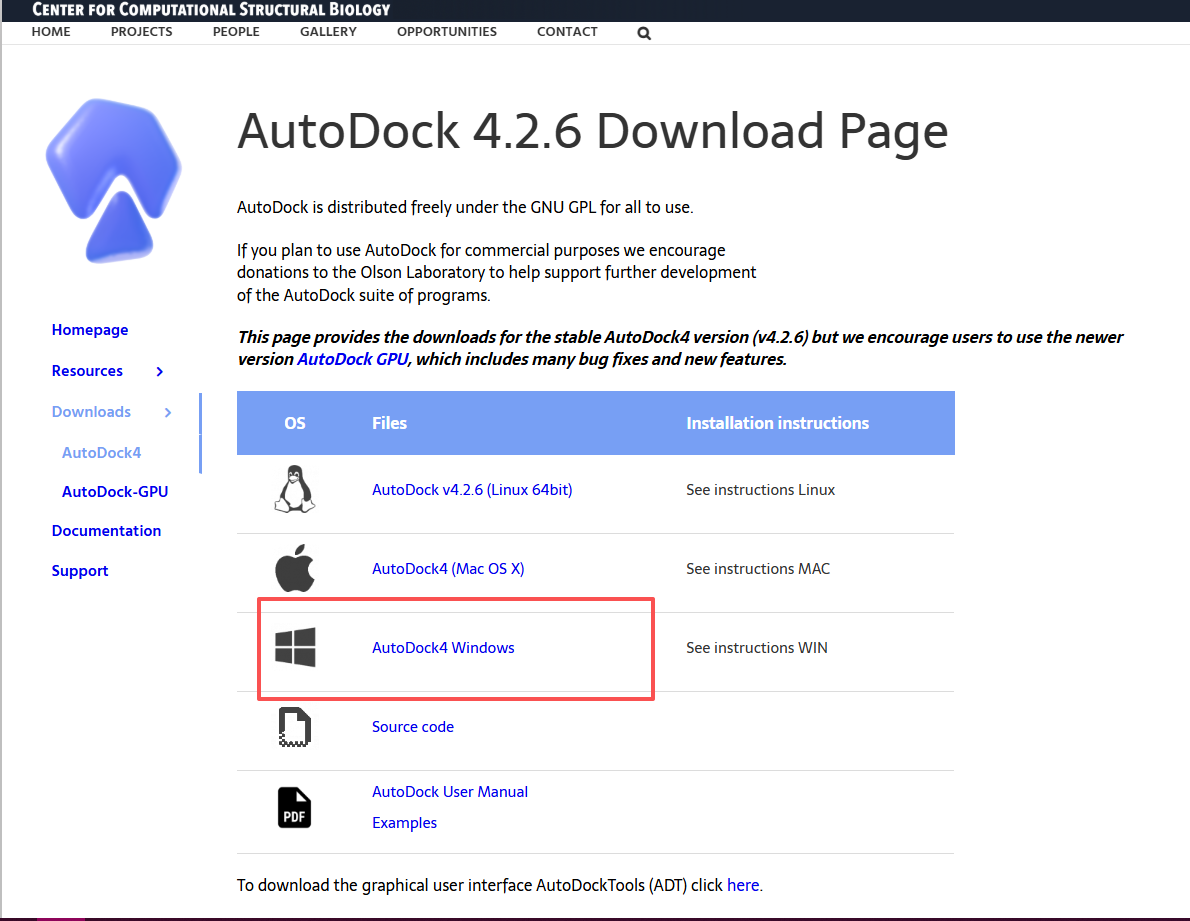Click the search magnifier icon in navbar
The width and height of the screenshot is (1190, 921).
[644, 33]
